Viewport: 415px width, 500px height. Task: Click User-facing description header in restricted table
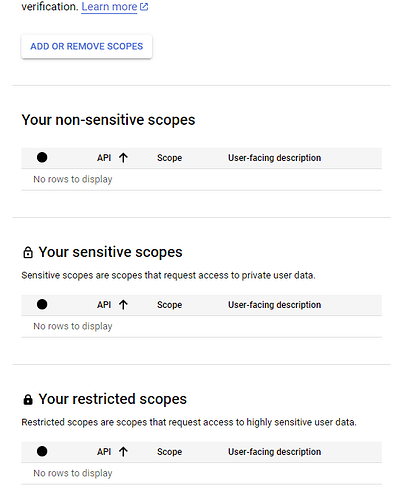[275, 452]
